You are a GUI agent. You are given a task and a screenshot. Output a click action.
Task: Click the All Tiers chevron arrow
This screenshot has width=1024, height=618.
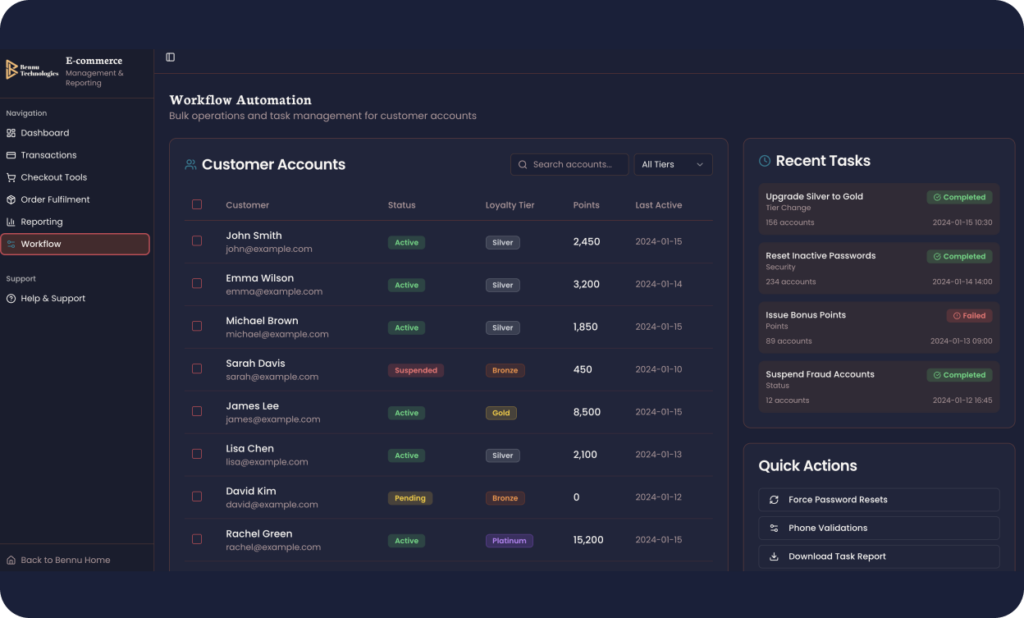[699, 165]
